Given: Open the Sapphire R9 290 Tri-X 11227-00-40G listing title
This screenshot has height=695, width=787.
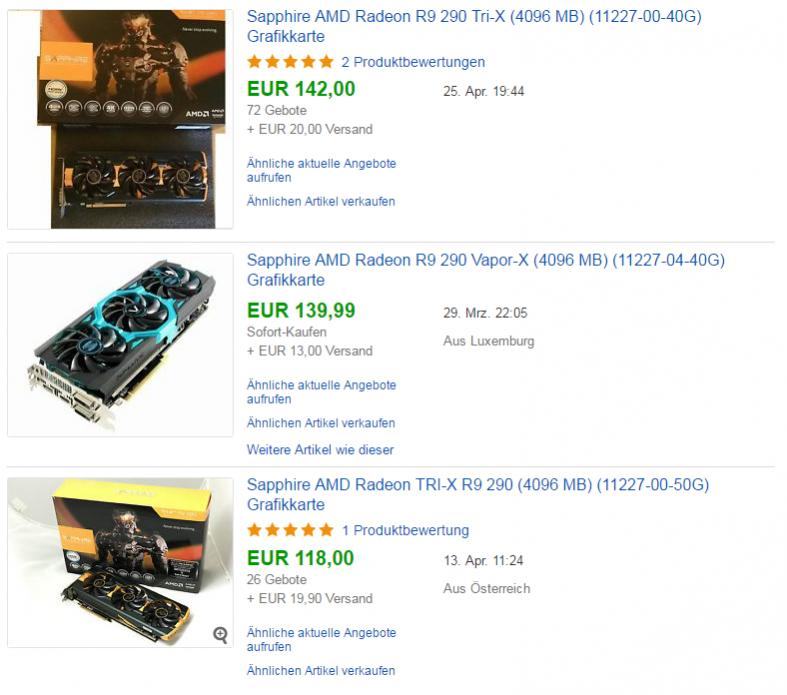Looking at the screenshot, I should pos(474,26).
